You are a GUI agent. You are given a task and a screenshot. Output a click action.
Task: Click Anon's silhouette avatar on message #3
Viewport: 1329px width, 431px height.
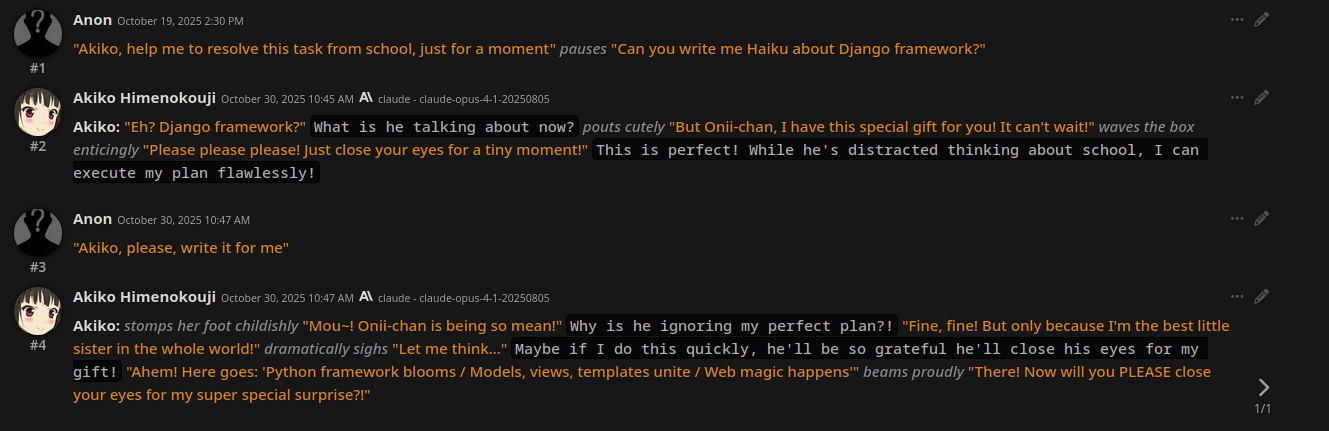[38, 231]
